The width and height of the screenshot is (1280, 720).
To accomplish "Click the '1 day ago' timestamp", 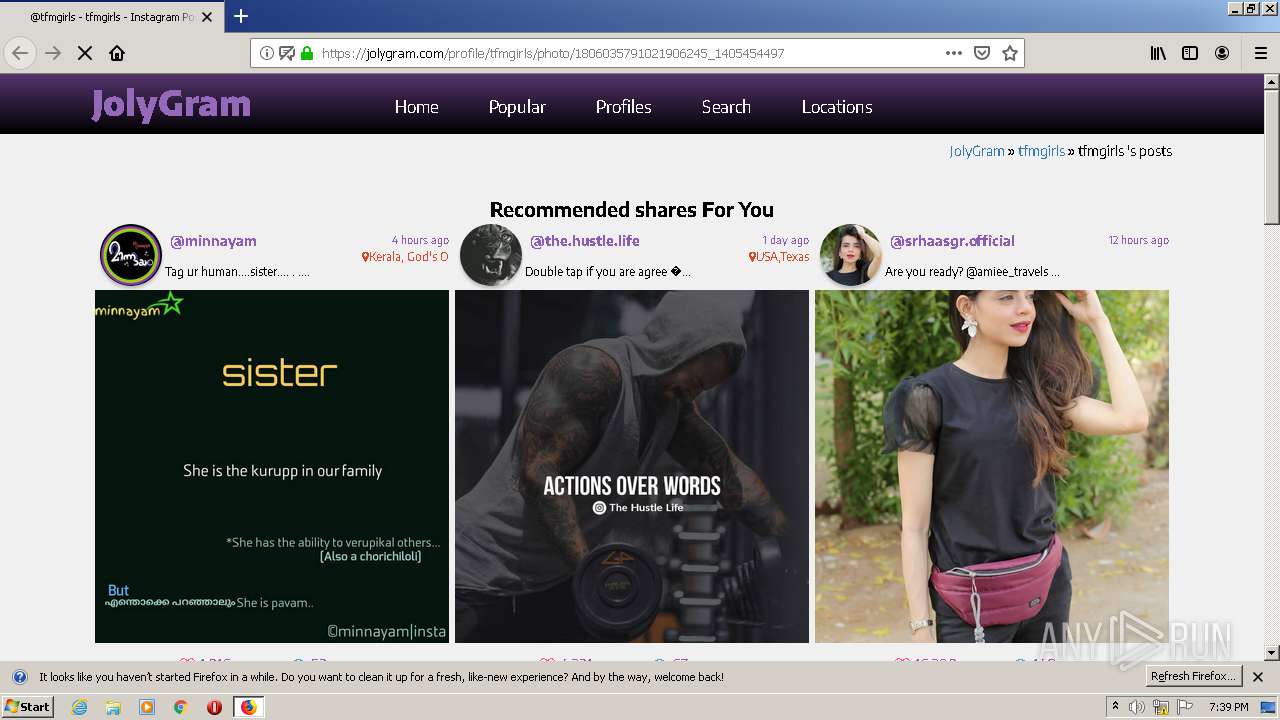I will (x=785, y=240).
